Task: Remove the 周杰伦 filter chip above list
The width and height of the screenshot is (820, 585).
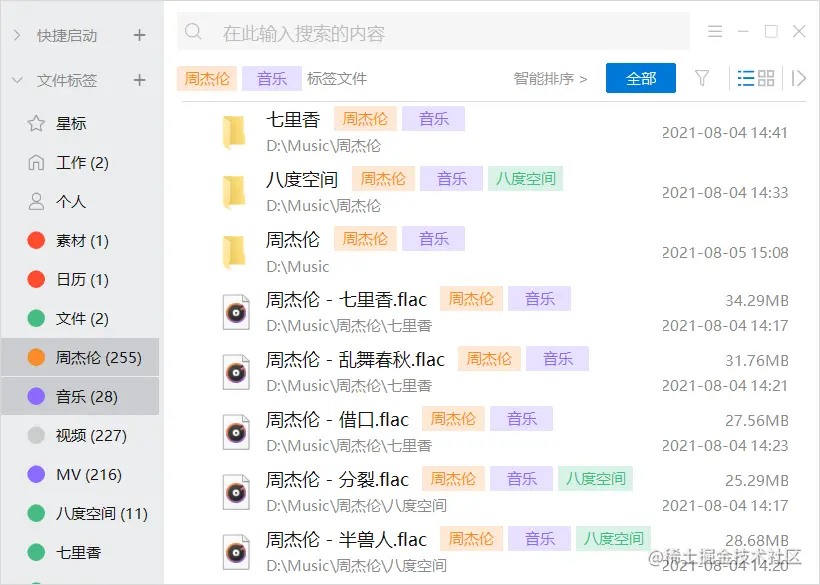Action: point(207,78)
